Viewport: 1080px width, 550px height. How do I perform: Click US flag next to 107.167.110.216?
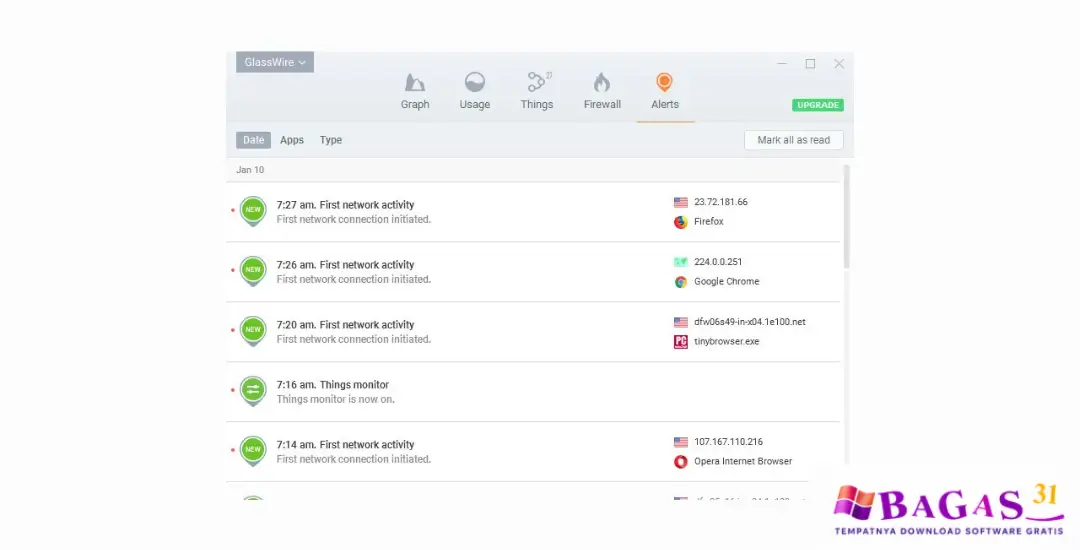(681, 441)
